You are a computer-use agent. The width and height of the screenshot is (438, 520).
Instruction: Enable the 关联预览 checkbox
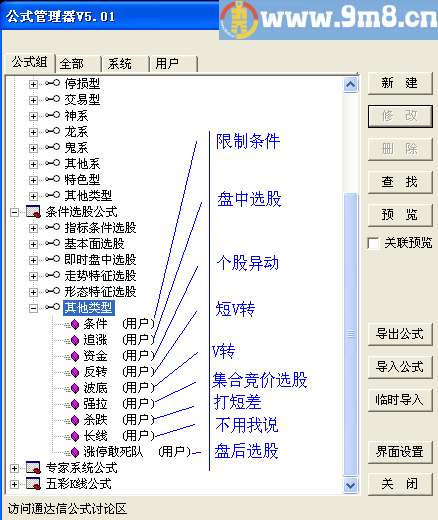373,243
